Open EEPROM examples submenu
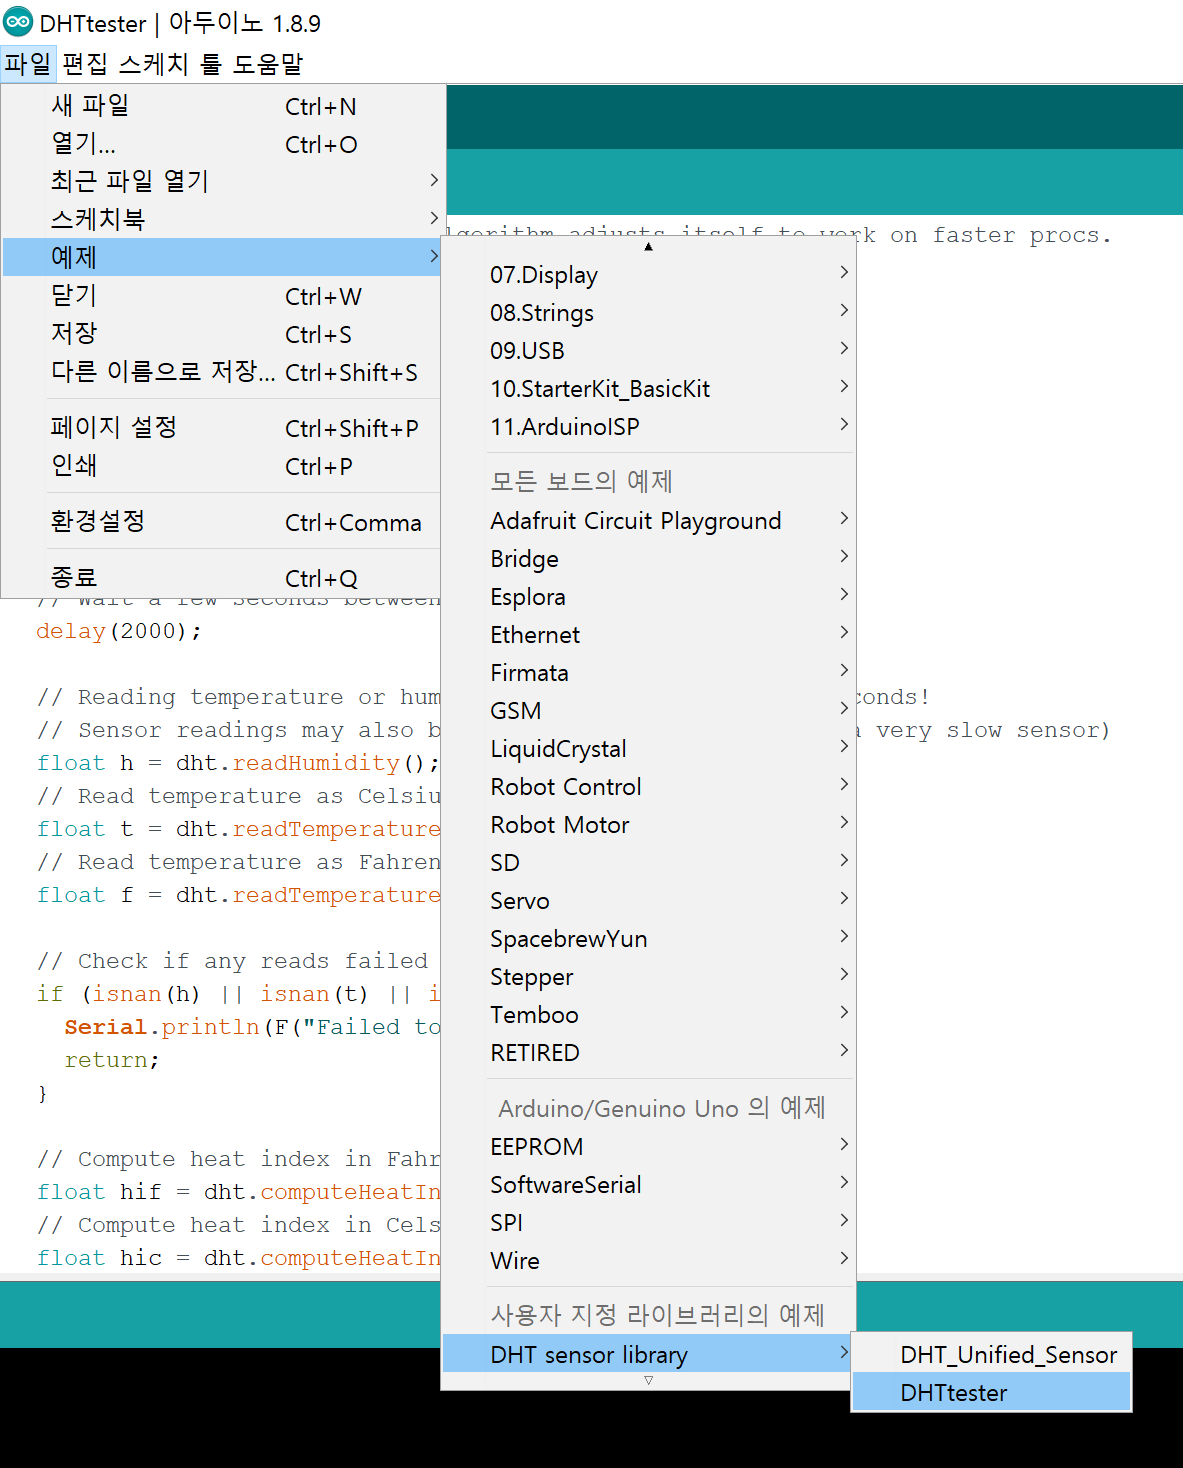1183x1468 pixels. 648,1146
